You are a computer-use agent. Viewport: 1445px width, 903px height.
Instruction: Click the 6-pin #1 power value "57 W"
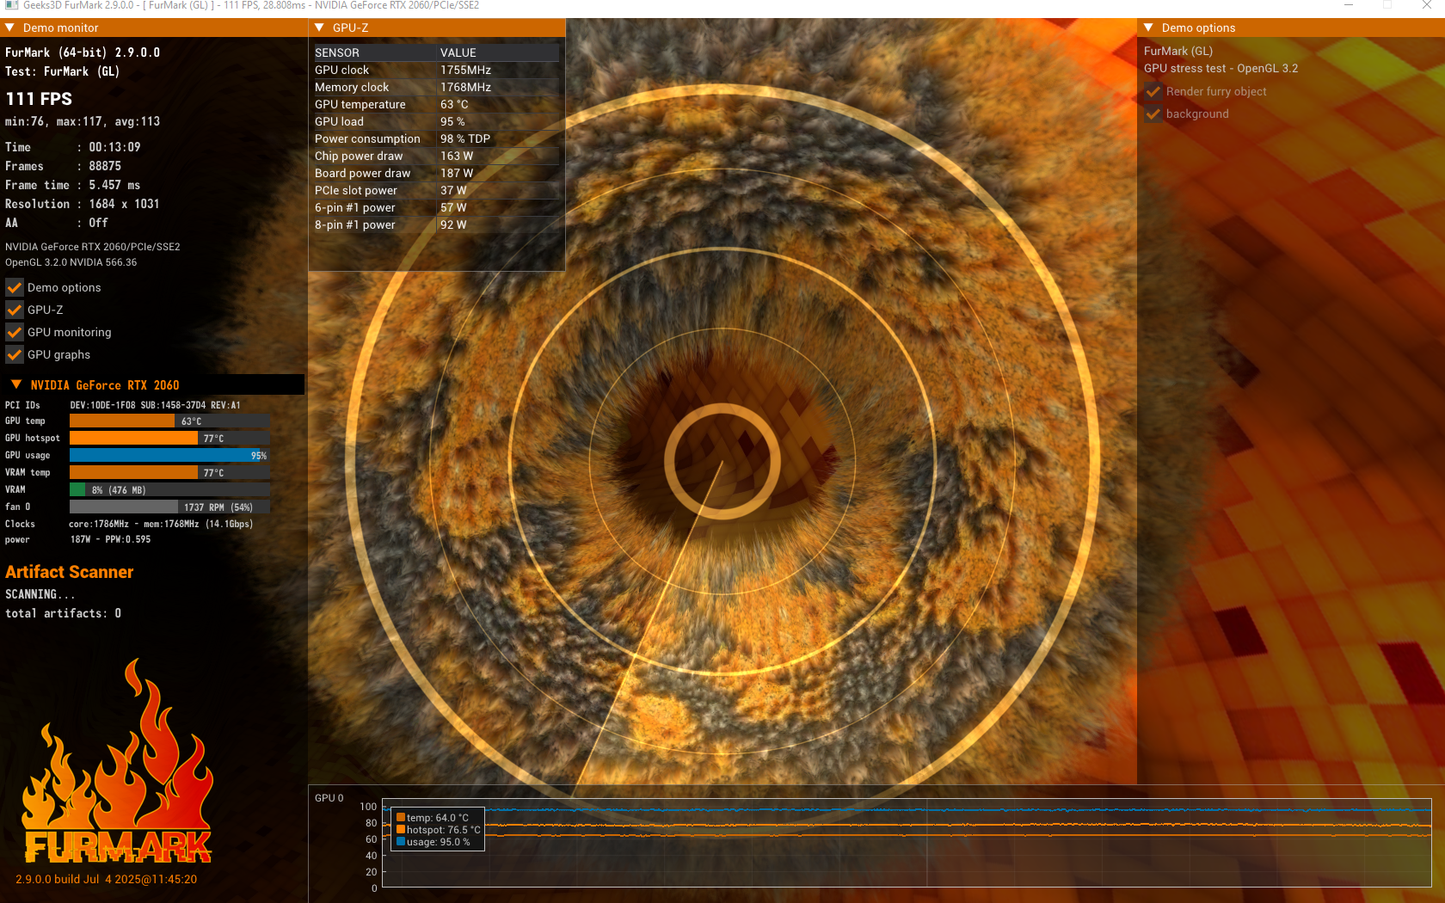(x=454, y=208)
